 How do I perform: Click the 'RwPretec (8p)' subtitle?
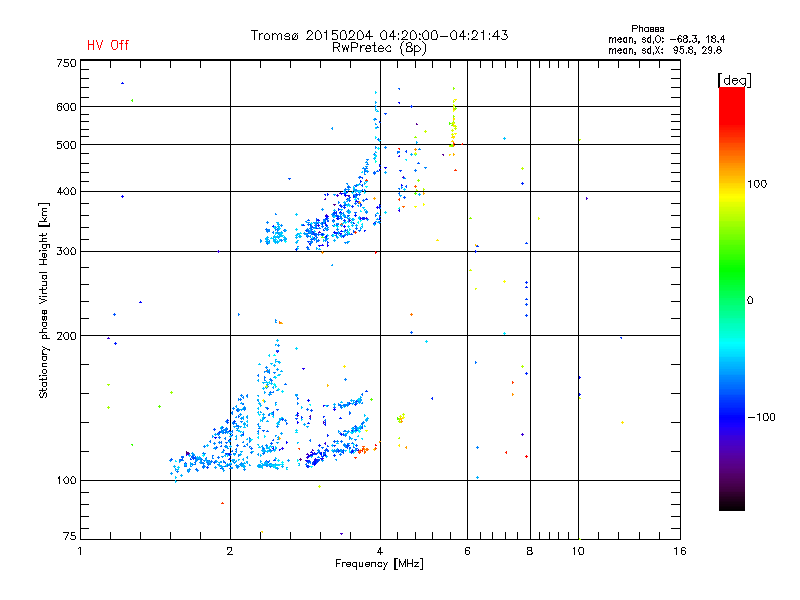(379, 48)
